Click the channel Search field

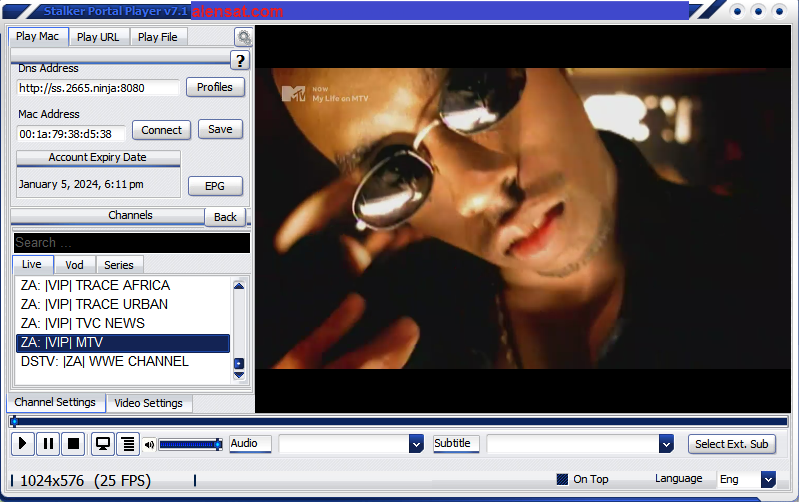click(x=131, y=242)
